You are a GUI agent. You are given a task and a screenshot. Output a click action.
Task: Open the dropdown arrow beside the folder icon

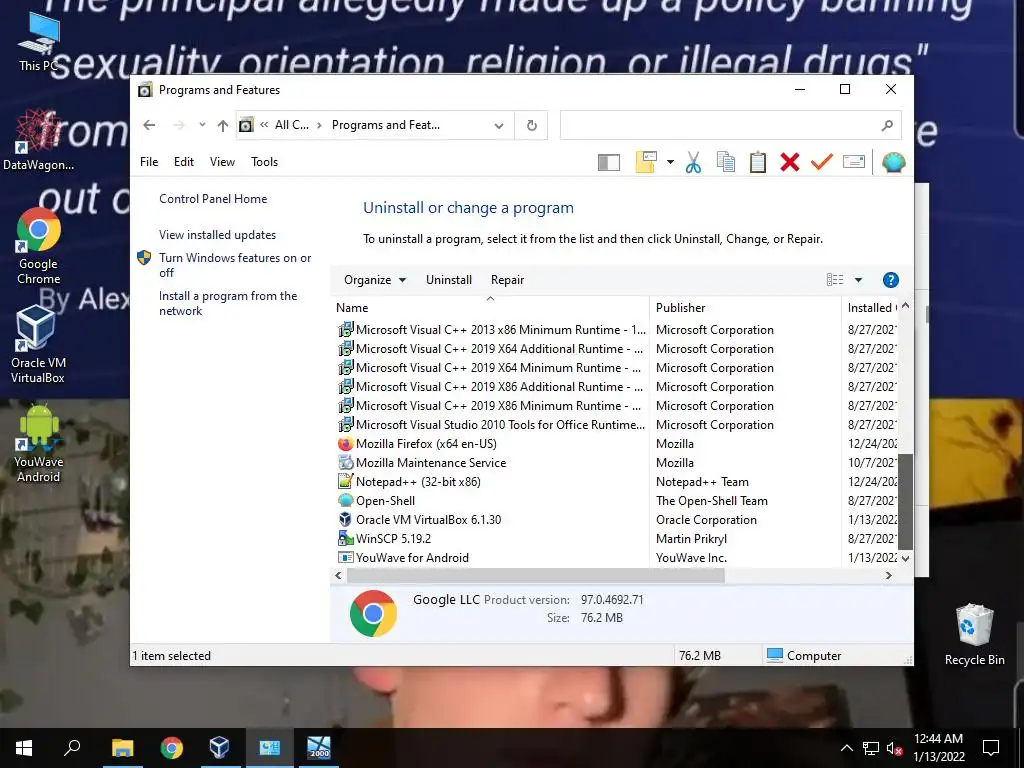(x=670, y=162)
